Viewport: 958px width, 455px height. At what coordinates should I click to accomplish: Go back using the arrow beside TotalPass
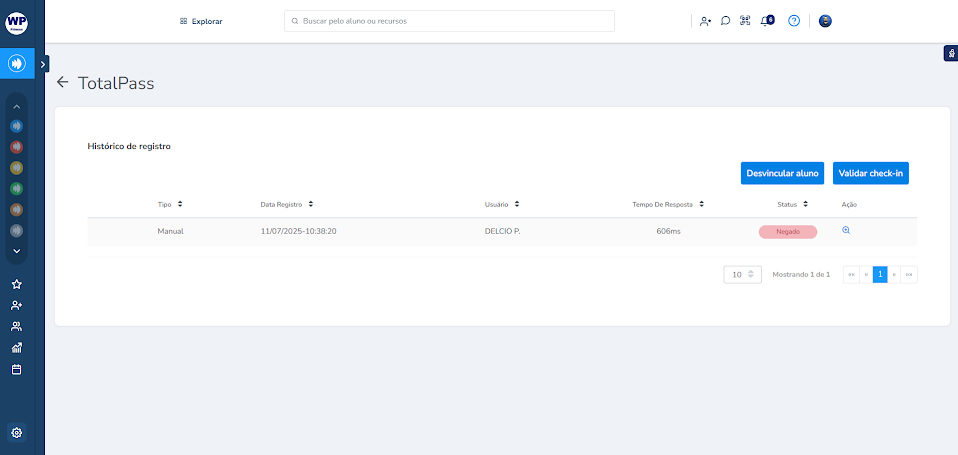tap(62, 82)
